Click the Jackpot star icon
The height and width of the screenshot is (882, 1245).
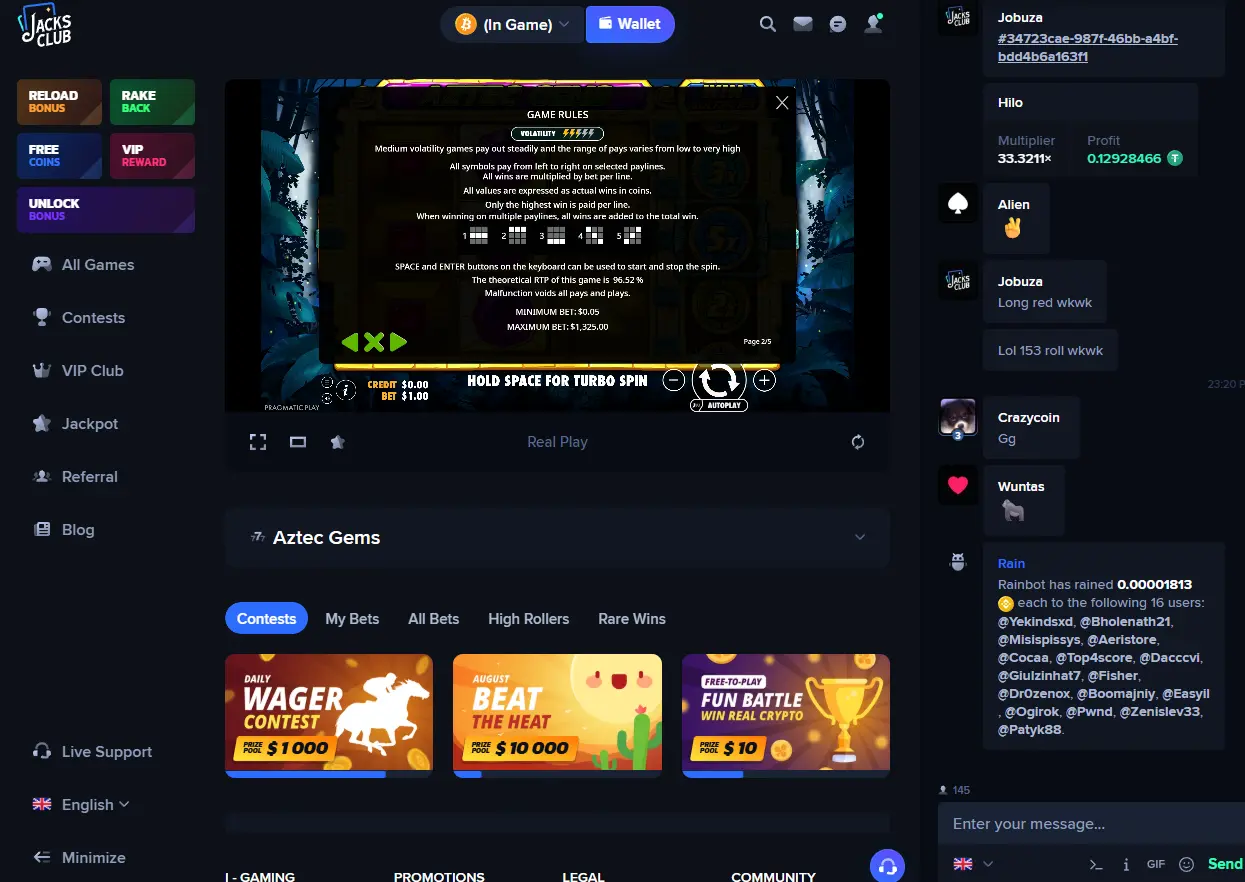tap(42, 424)
